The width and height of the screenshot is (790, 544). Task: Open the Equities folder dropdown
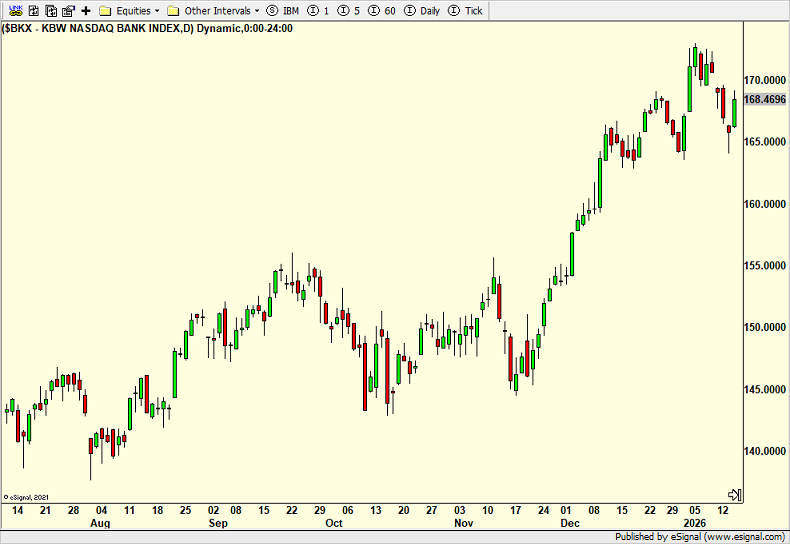(x=129, y=10)
